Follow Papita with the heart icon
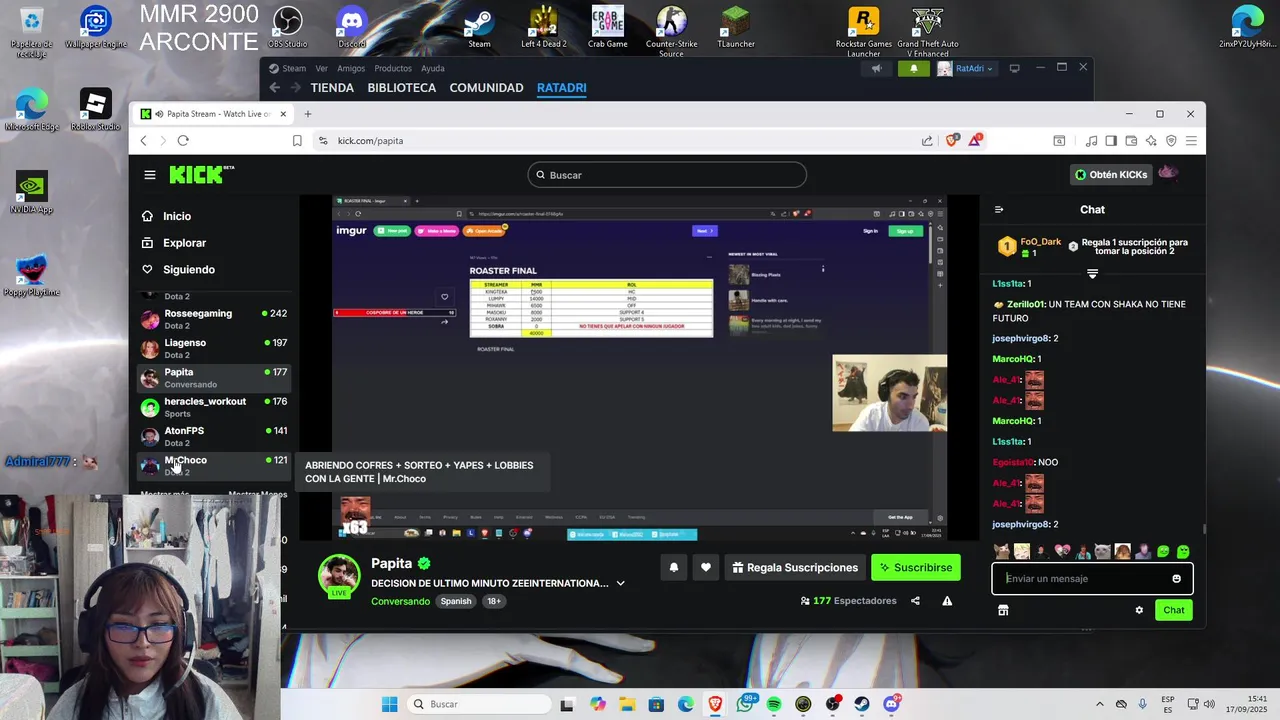Screen dimensions: 1280x720 pos(705,568)
